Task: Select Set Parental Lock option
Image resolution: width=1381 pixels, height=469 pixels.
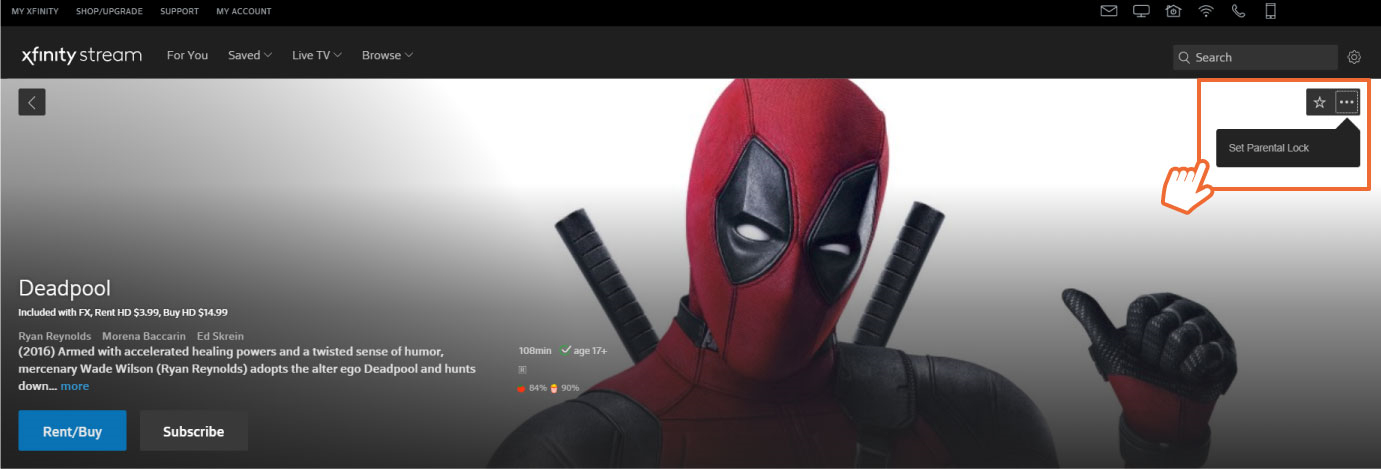Action: [1268, 148]
